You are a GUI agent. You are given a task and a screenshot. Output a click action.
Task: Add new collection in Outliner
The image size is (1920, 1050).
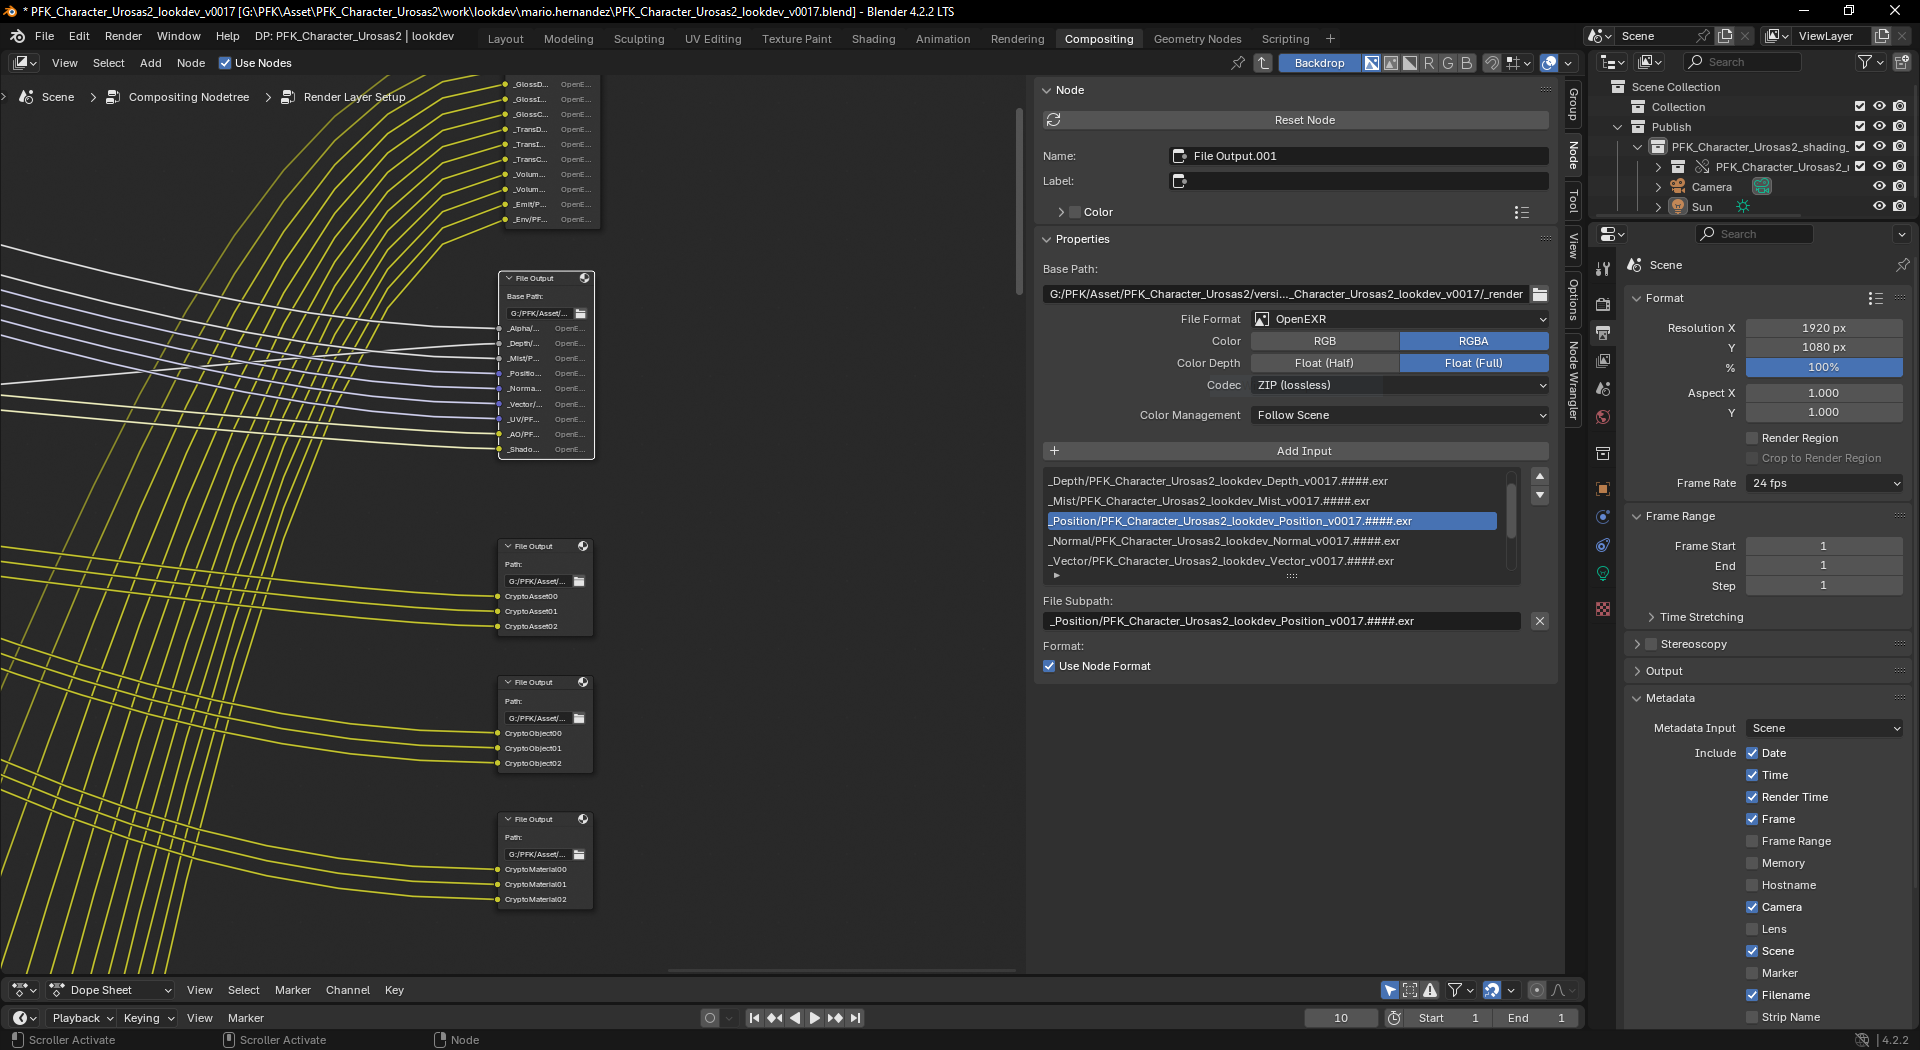point(1902,62)
